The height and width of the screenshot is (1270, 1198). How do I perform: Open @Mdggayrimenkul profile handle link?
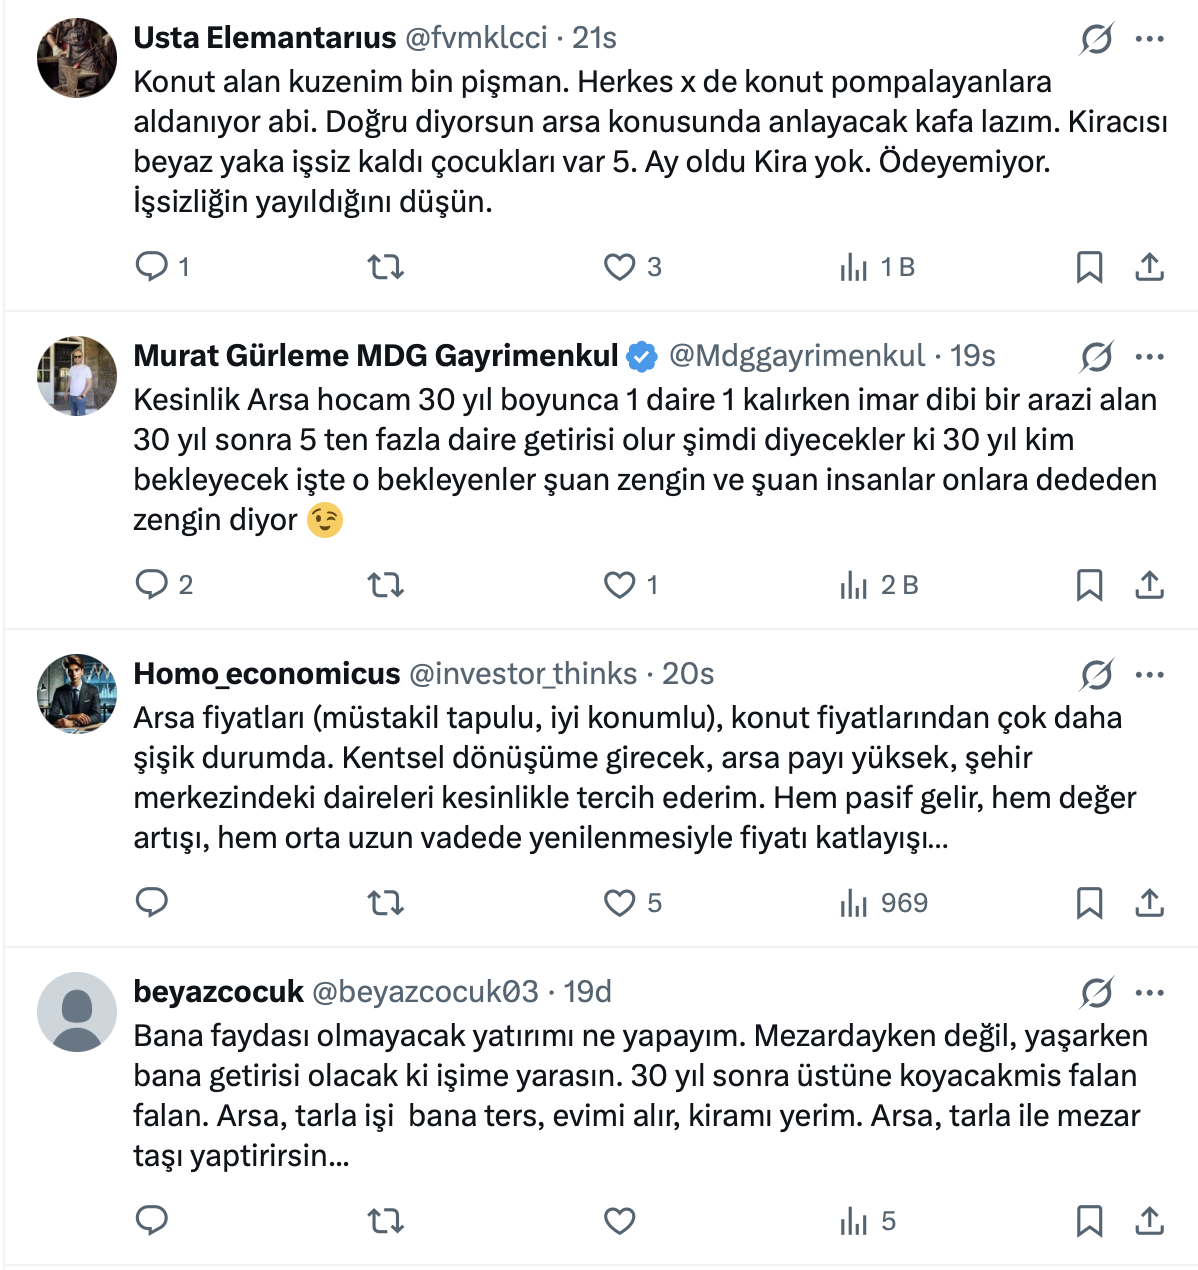[796, 356]
